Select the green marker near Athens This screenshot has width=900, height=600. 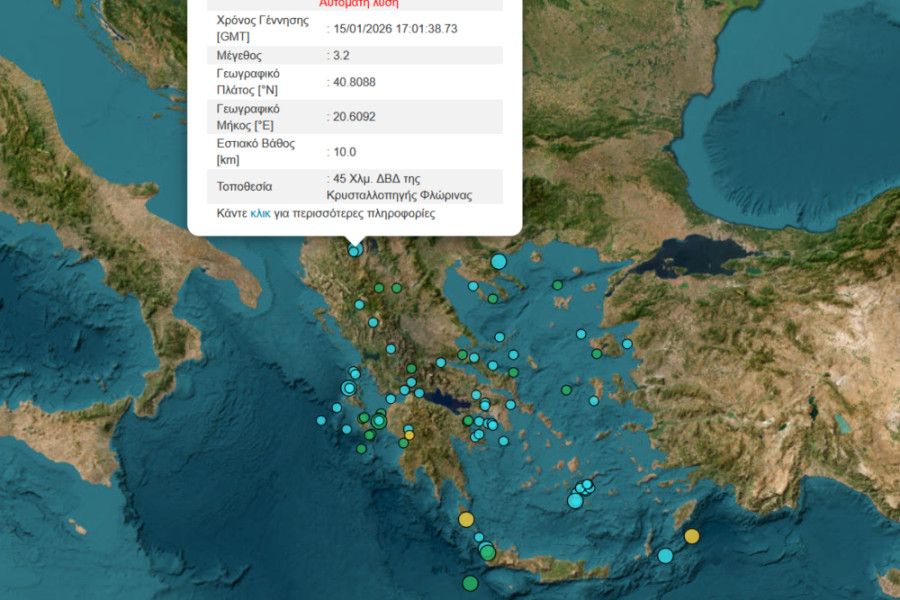coord(467,420)
